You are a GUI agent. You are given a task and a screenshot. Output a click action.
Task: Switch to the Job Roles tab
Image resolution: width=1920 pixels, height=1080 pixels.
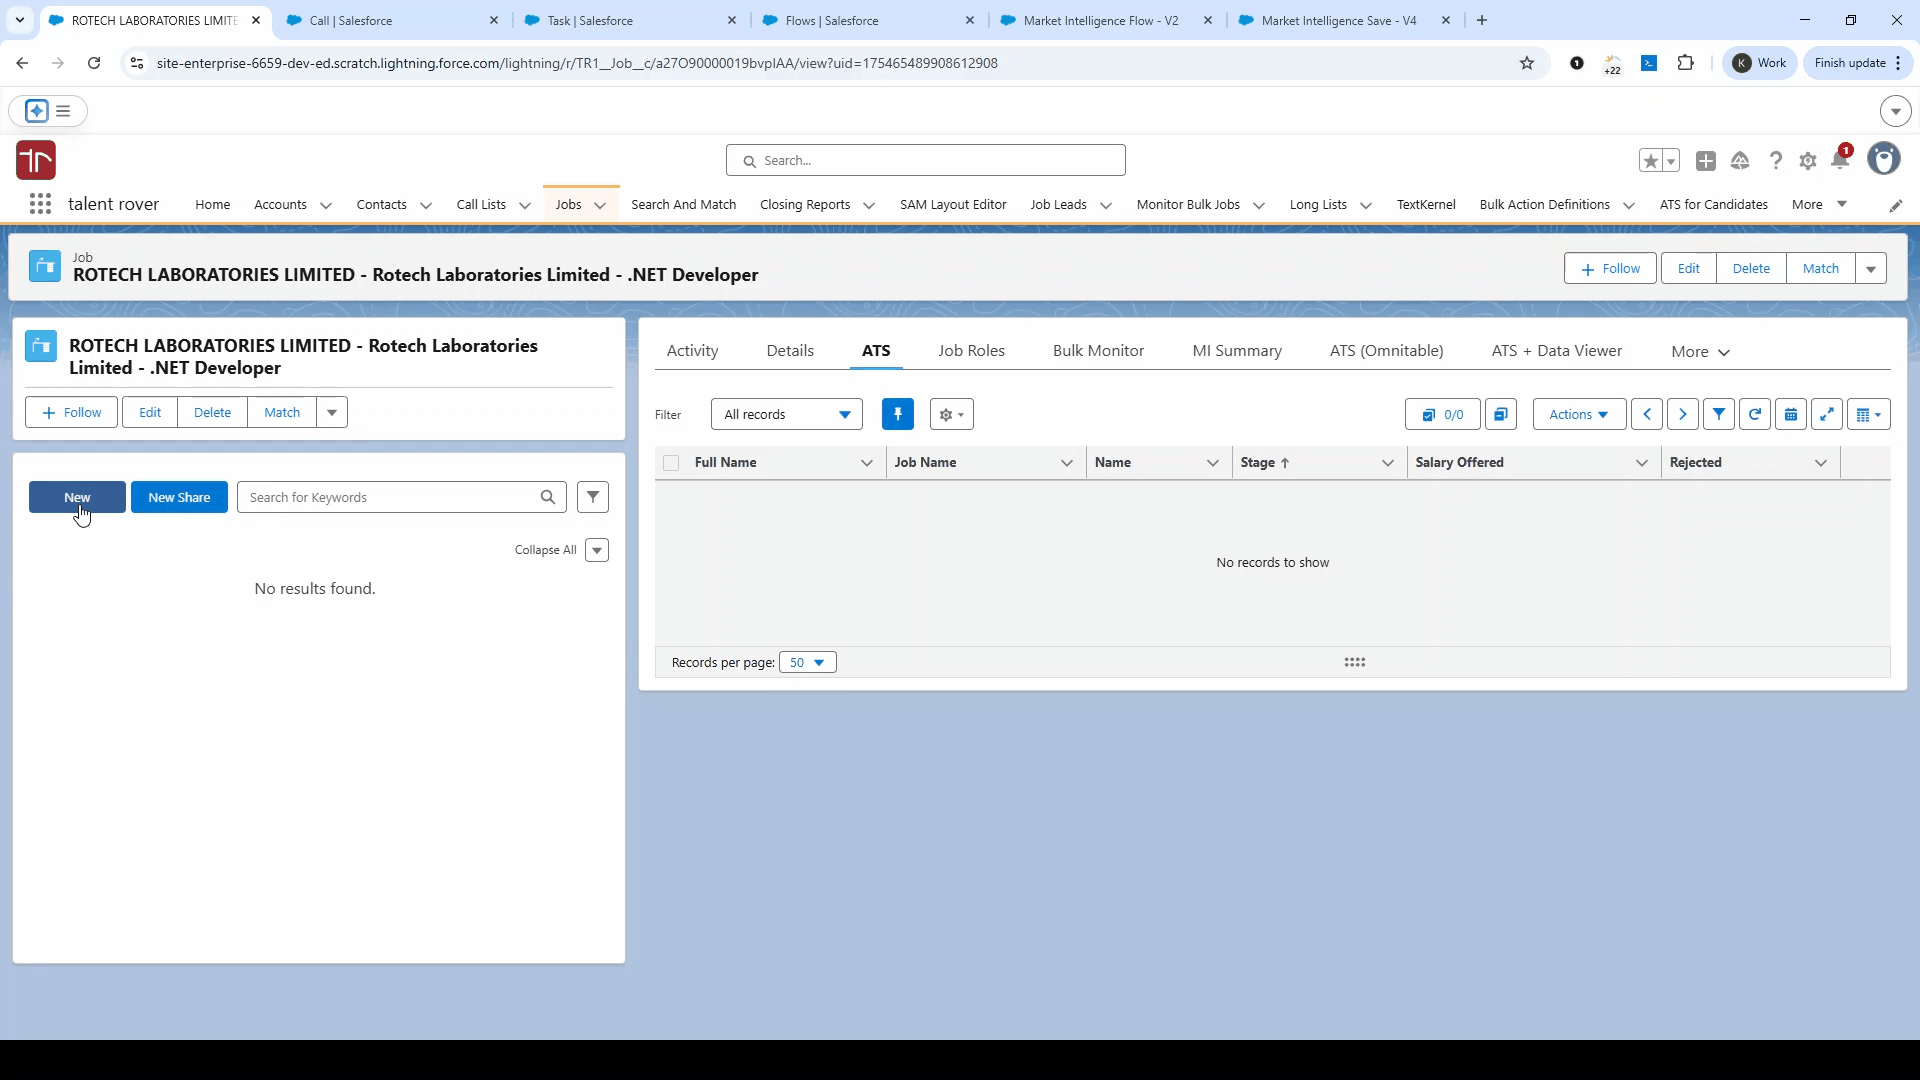971,351
